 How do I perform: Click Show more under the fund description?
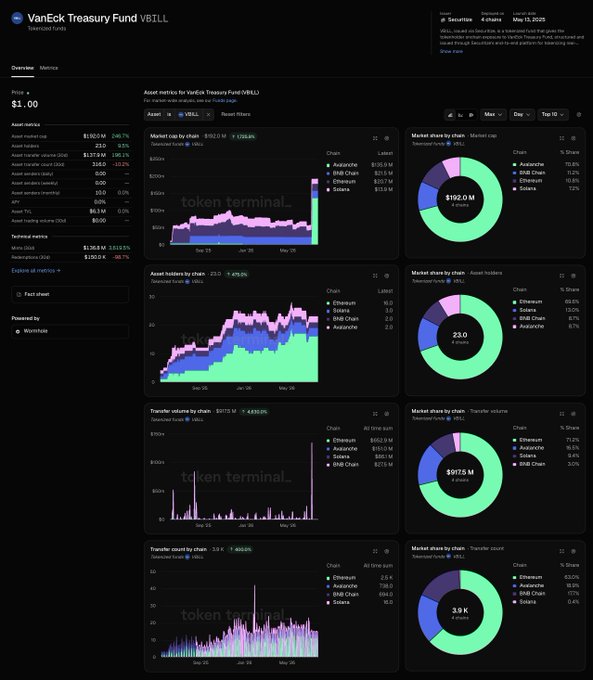click(451, 51)
